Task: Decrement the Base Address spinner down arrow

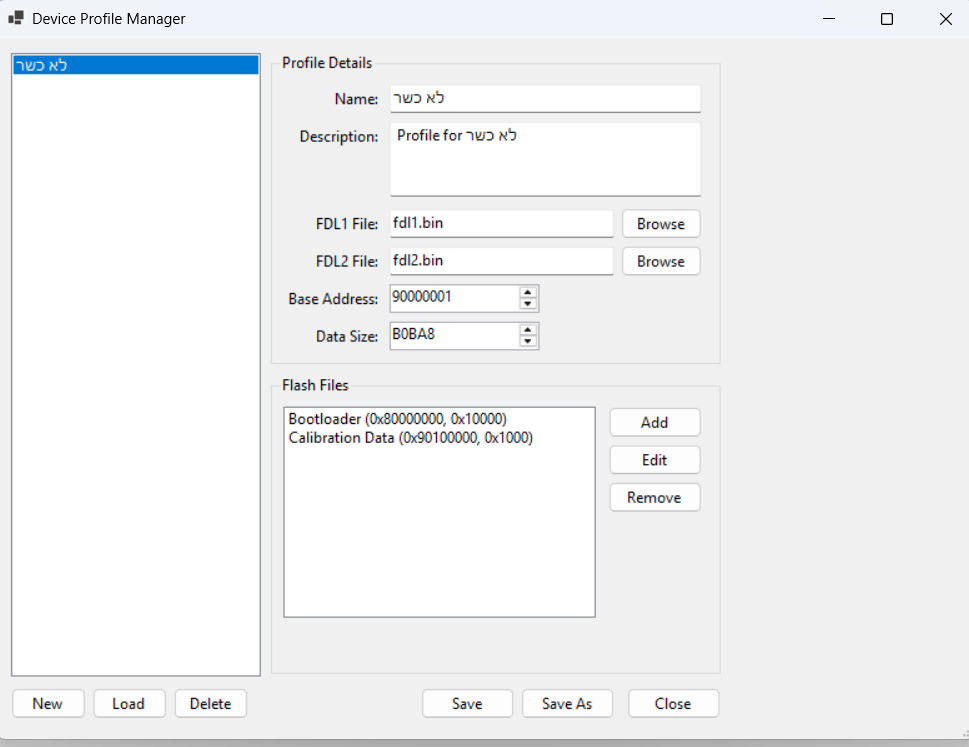Action: click(x=528, y=304)
